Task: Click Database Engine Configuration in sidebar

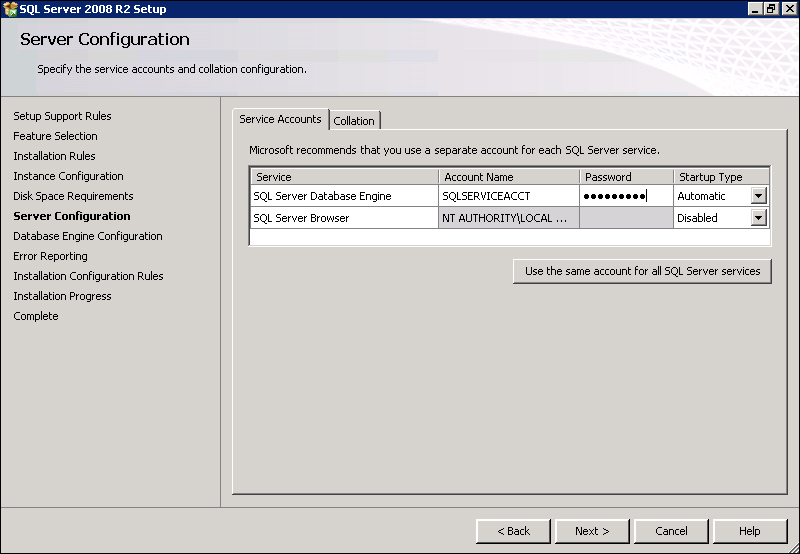Action: pos(88,236)
